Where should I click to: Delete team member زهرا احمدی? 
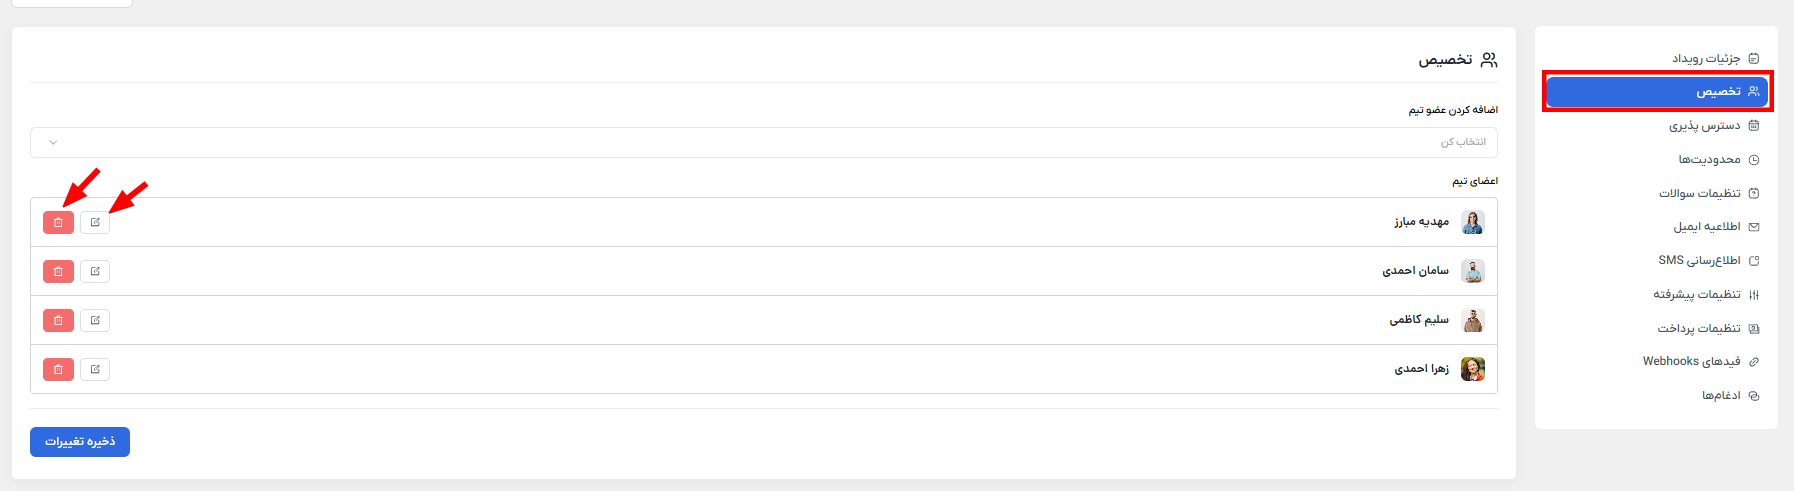point(58,369)
